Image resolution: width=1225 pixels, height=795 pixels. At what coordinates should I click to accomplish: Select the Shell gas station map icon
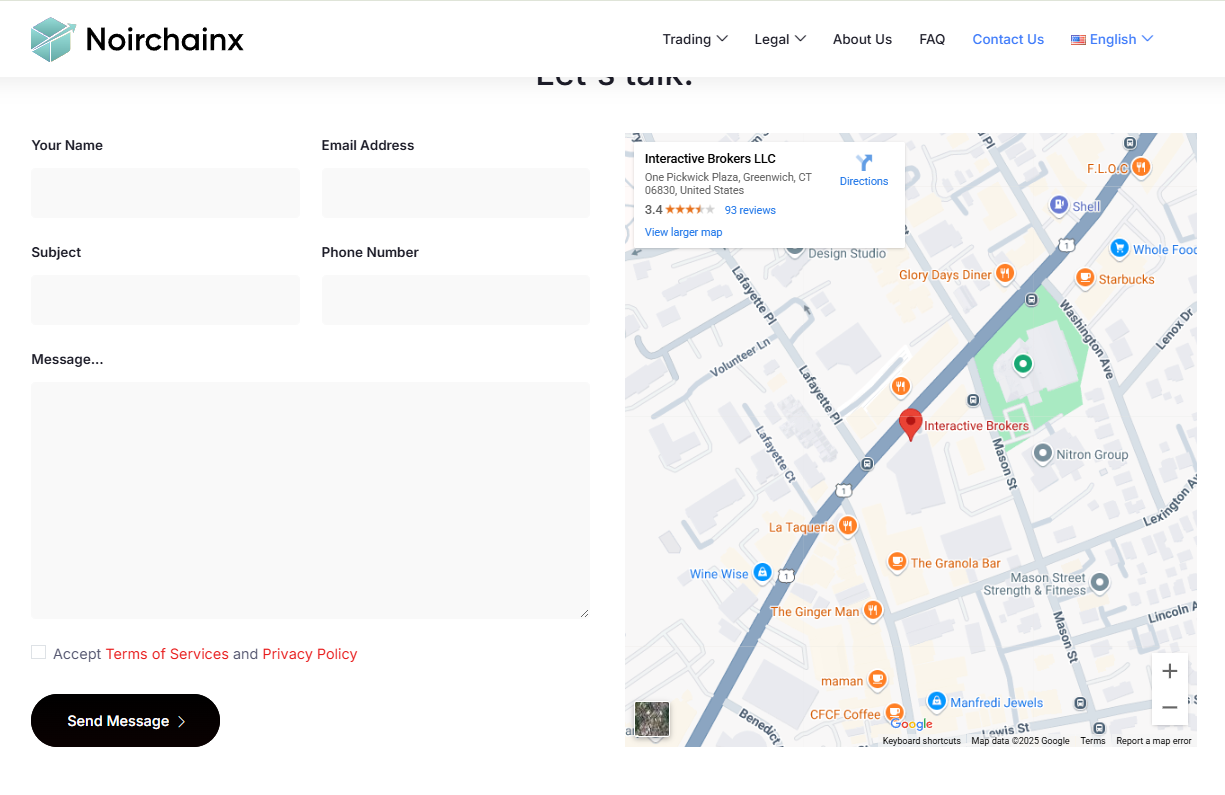point(1058,206)
